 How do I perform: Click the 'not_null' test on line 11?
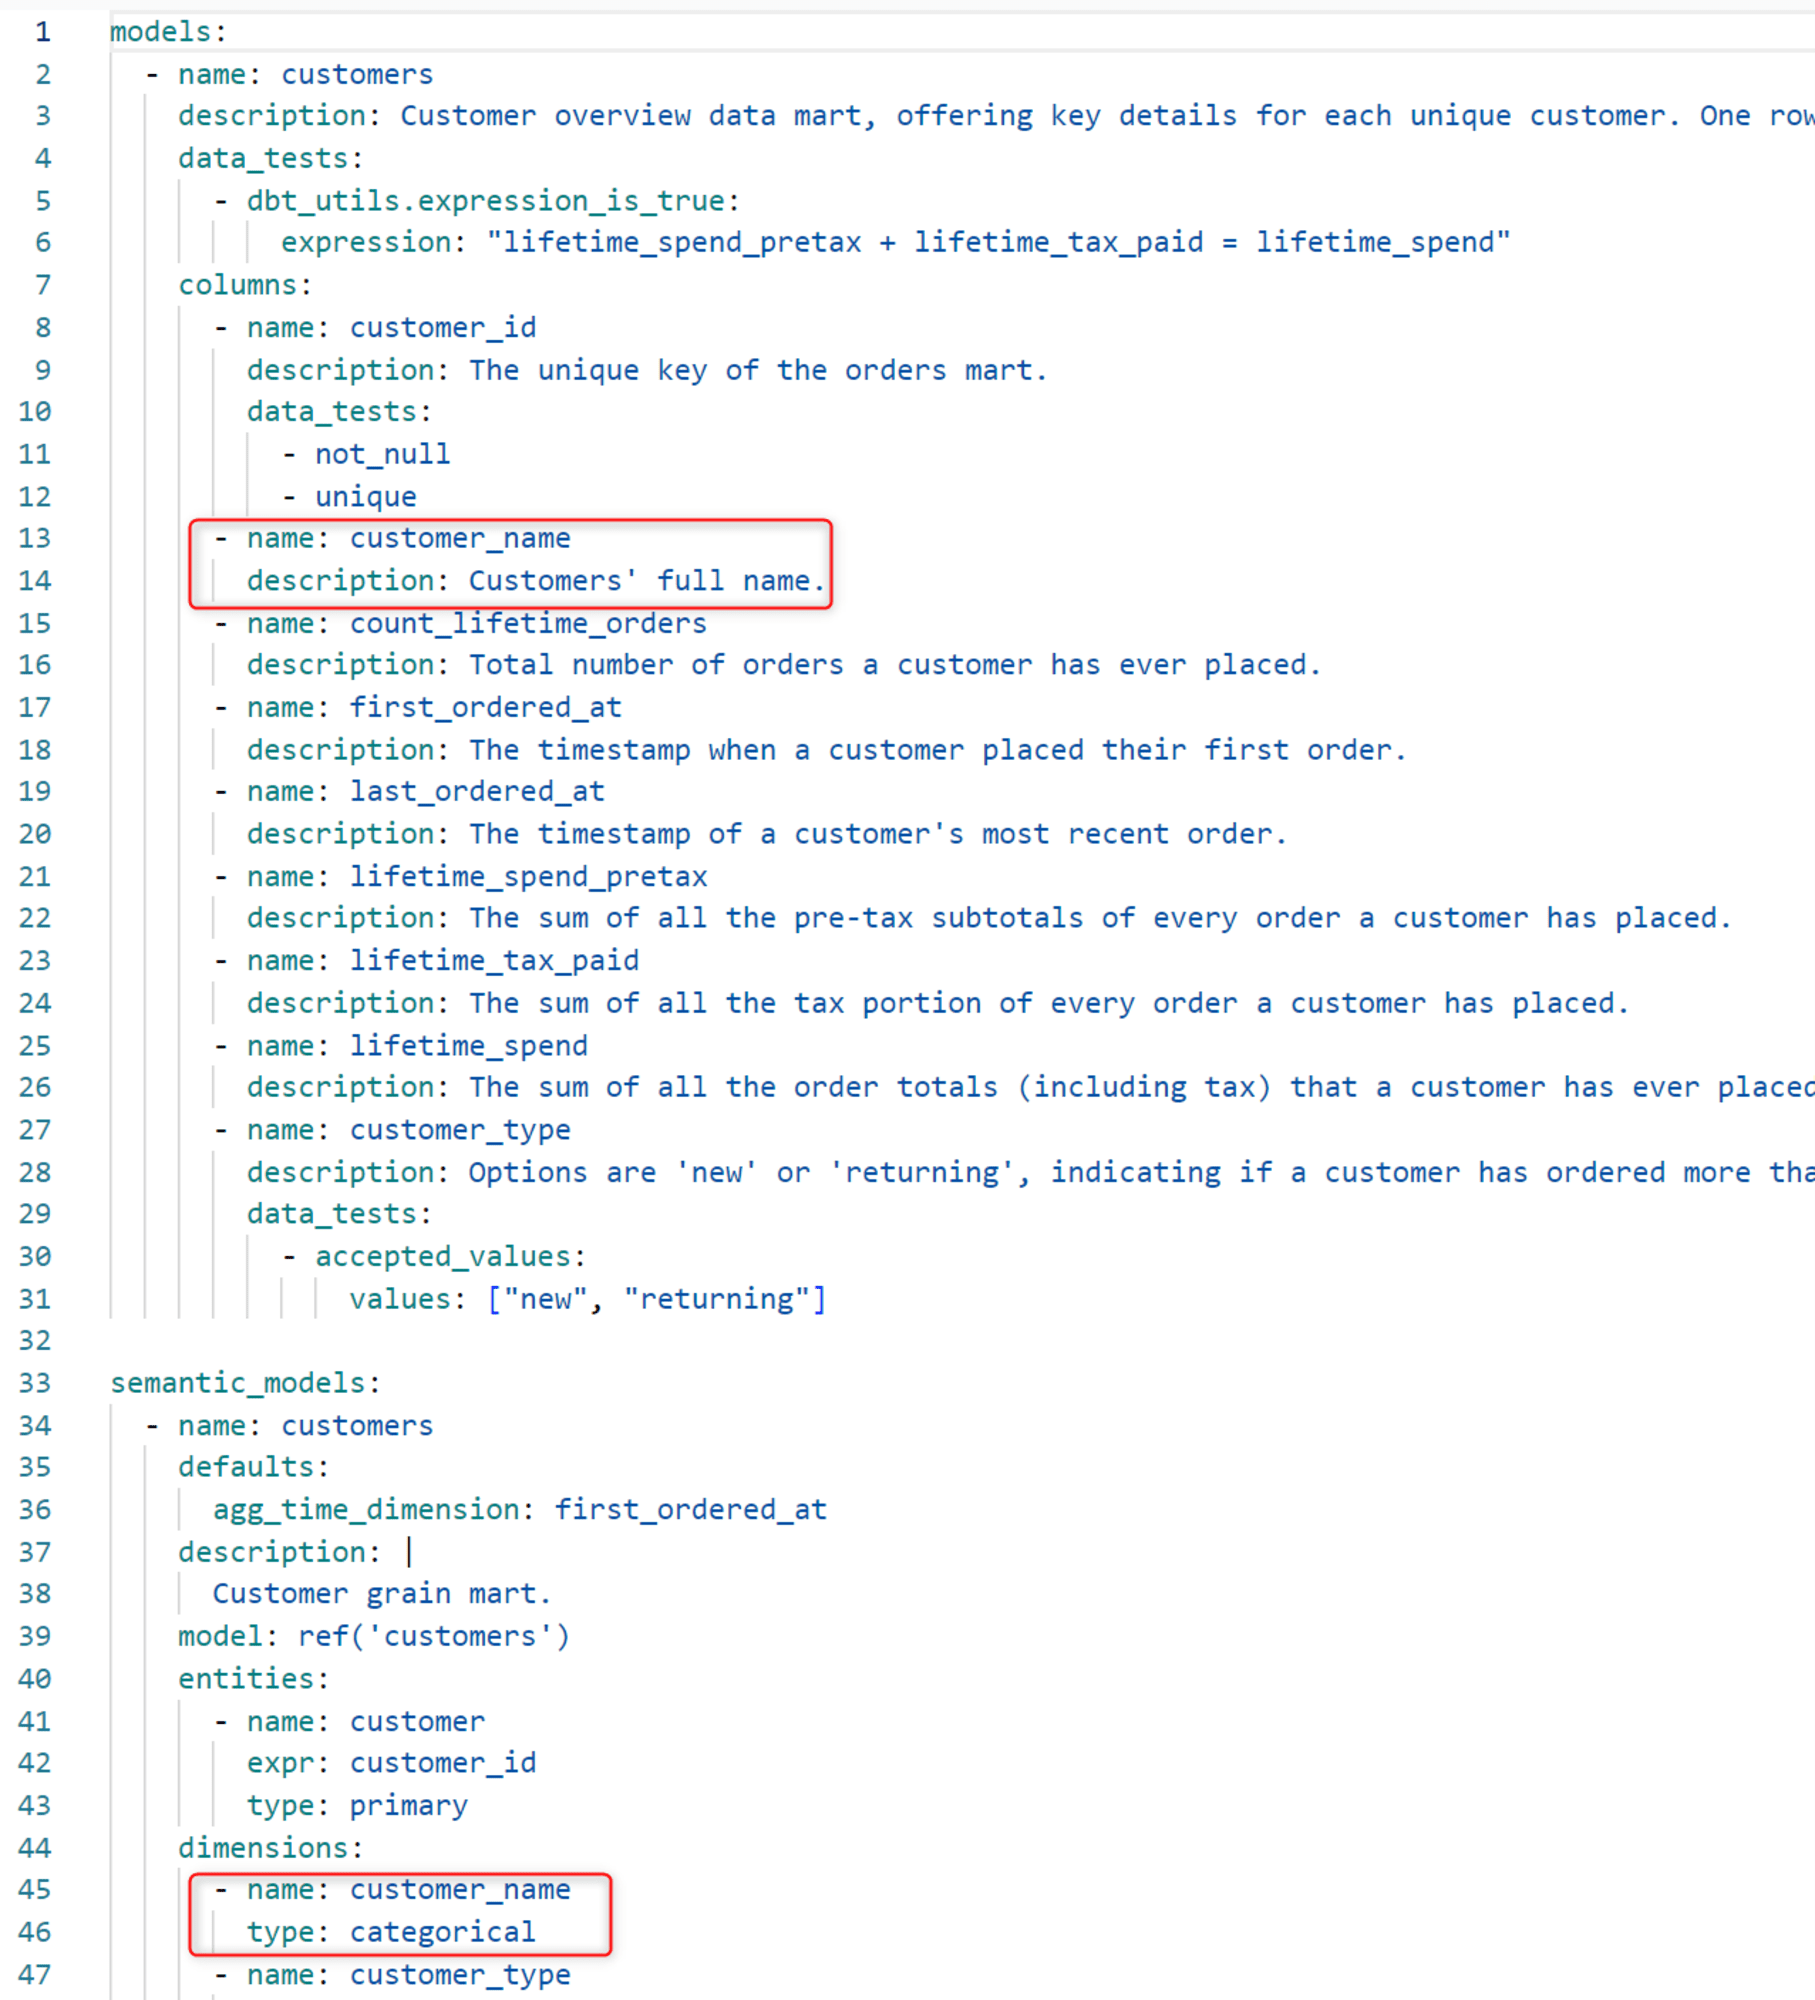pyautogui.click(x=383, y=454)
